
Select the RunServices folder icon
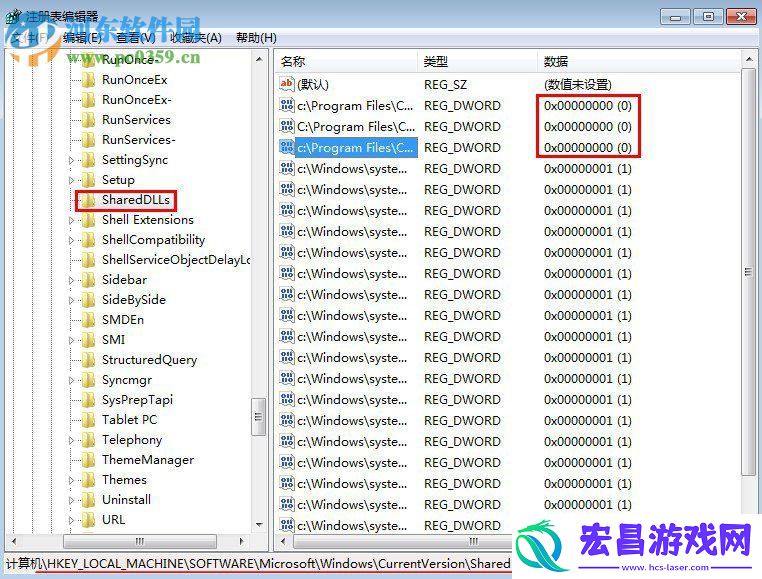tap(88, 120)
